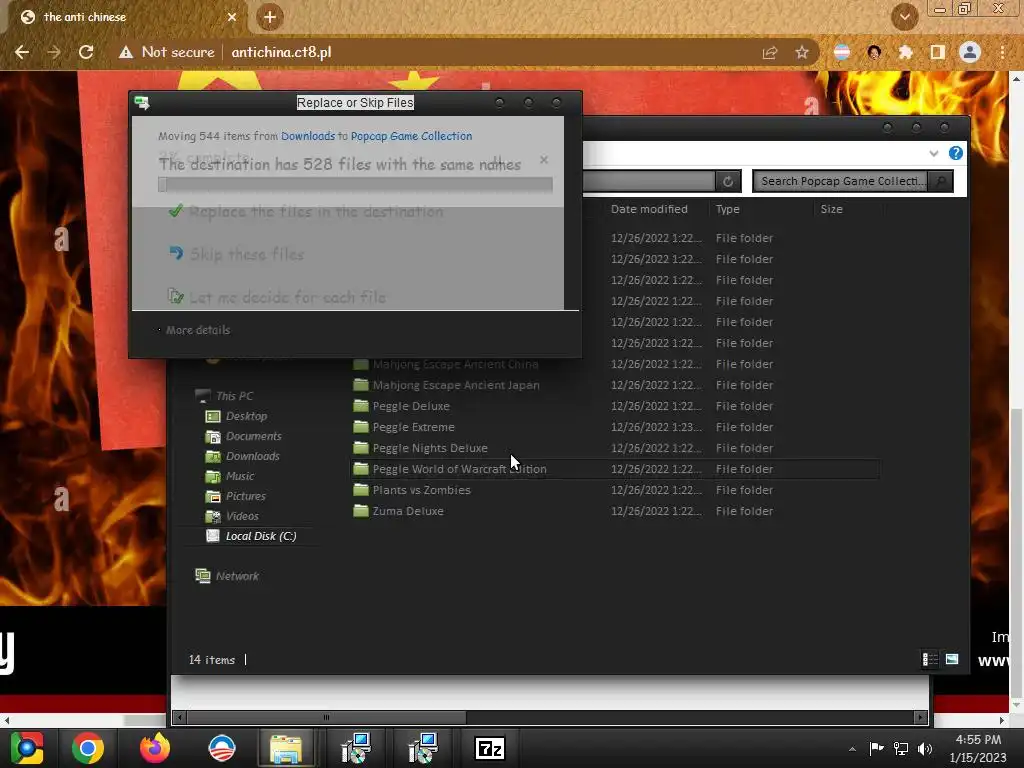Open Explorer help question mark icon
Viewport: 1024px width, 768px height.
955,153
